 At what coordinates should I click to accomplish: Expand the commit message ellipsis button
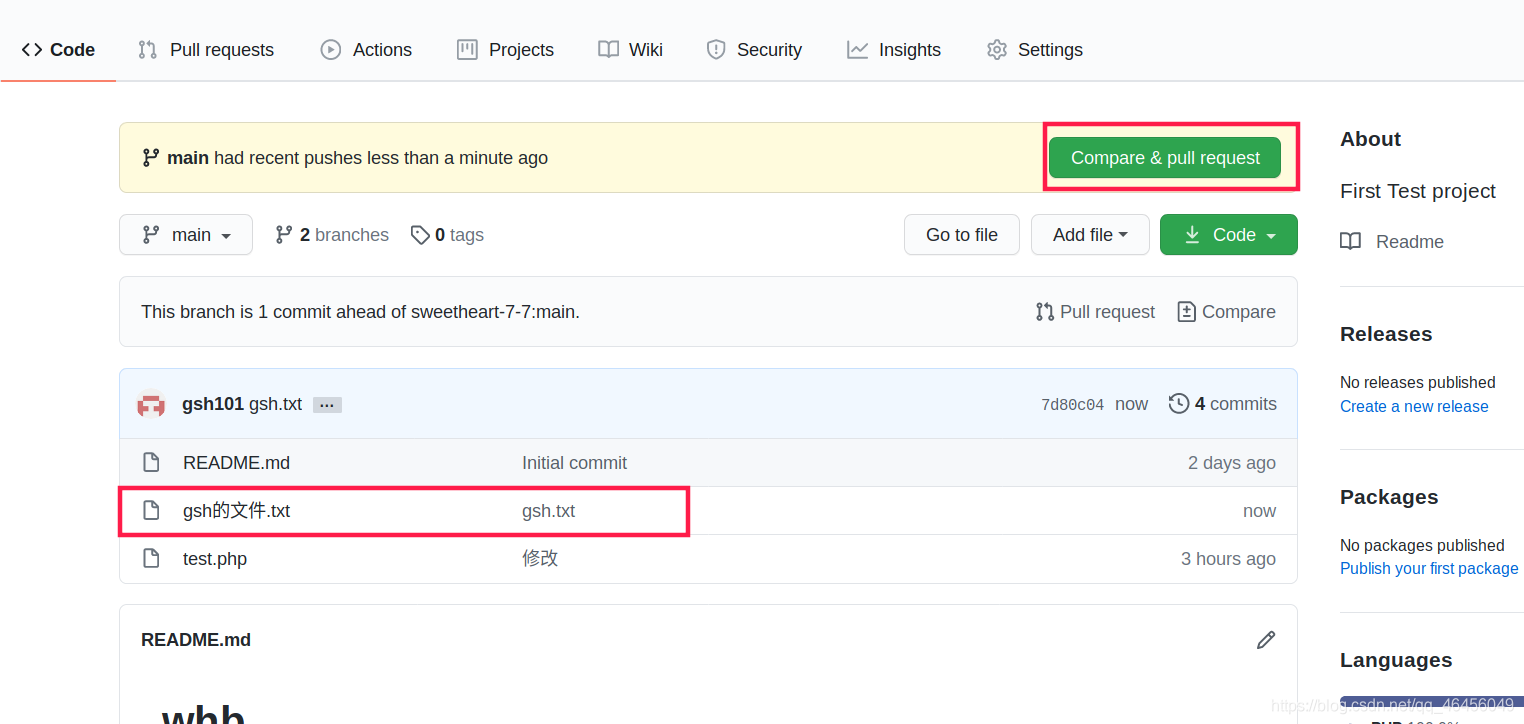(x=327, y=405)
